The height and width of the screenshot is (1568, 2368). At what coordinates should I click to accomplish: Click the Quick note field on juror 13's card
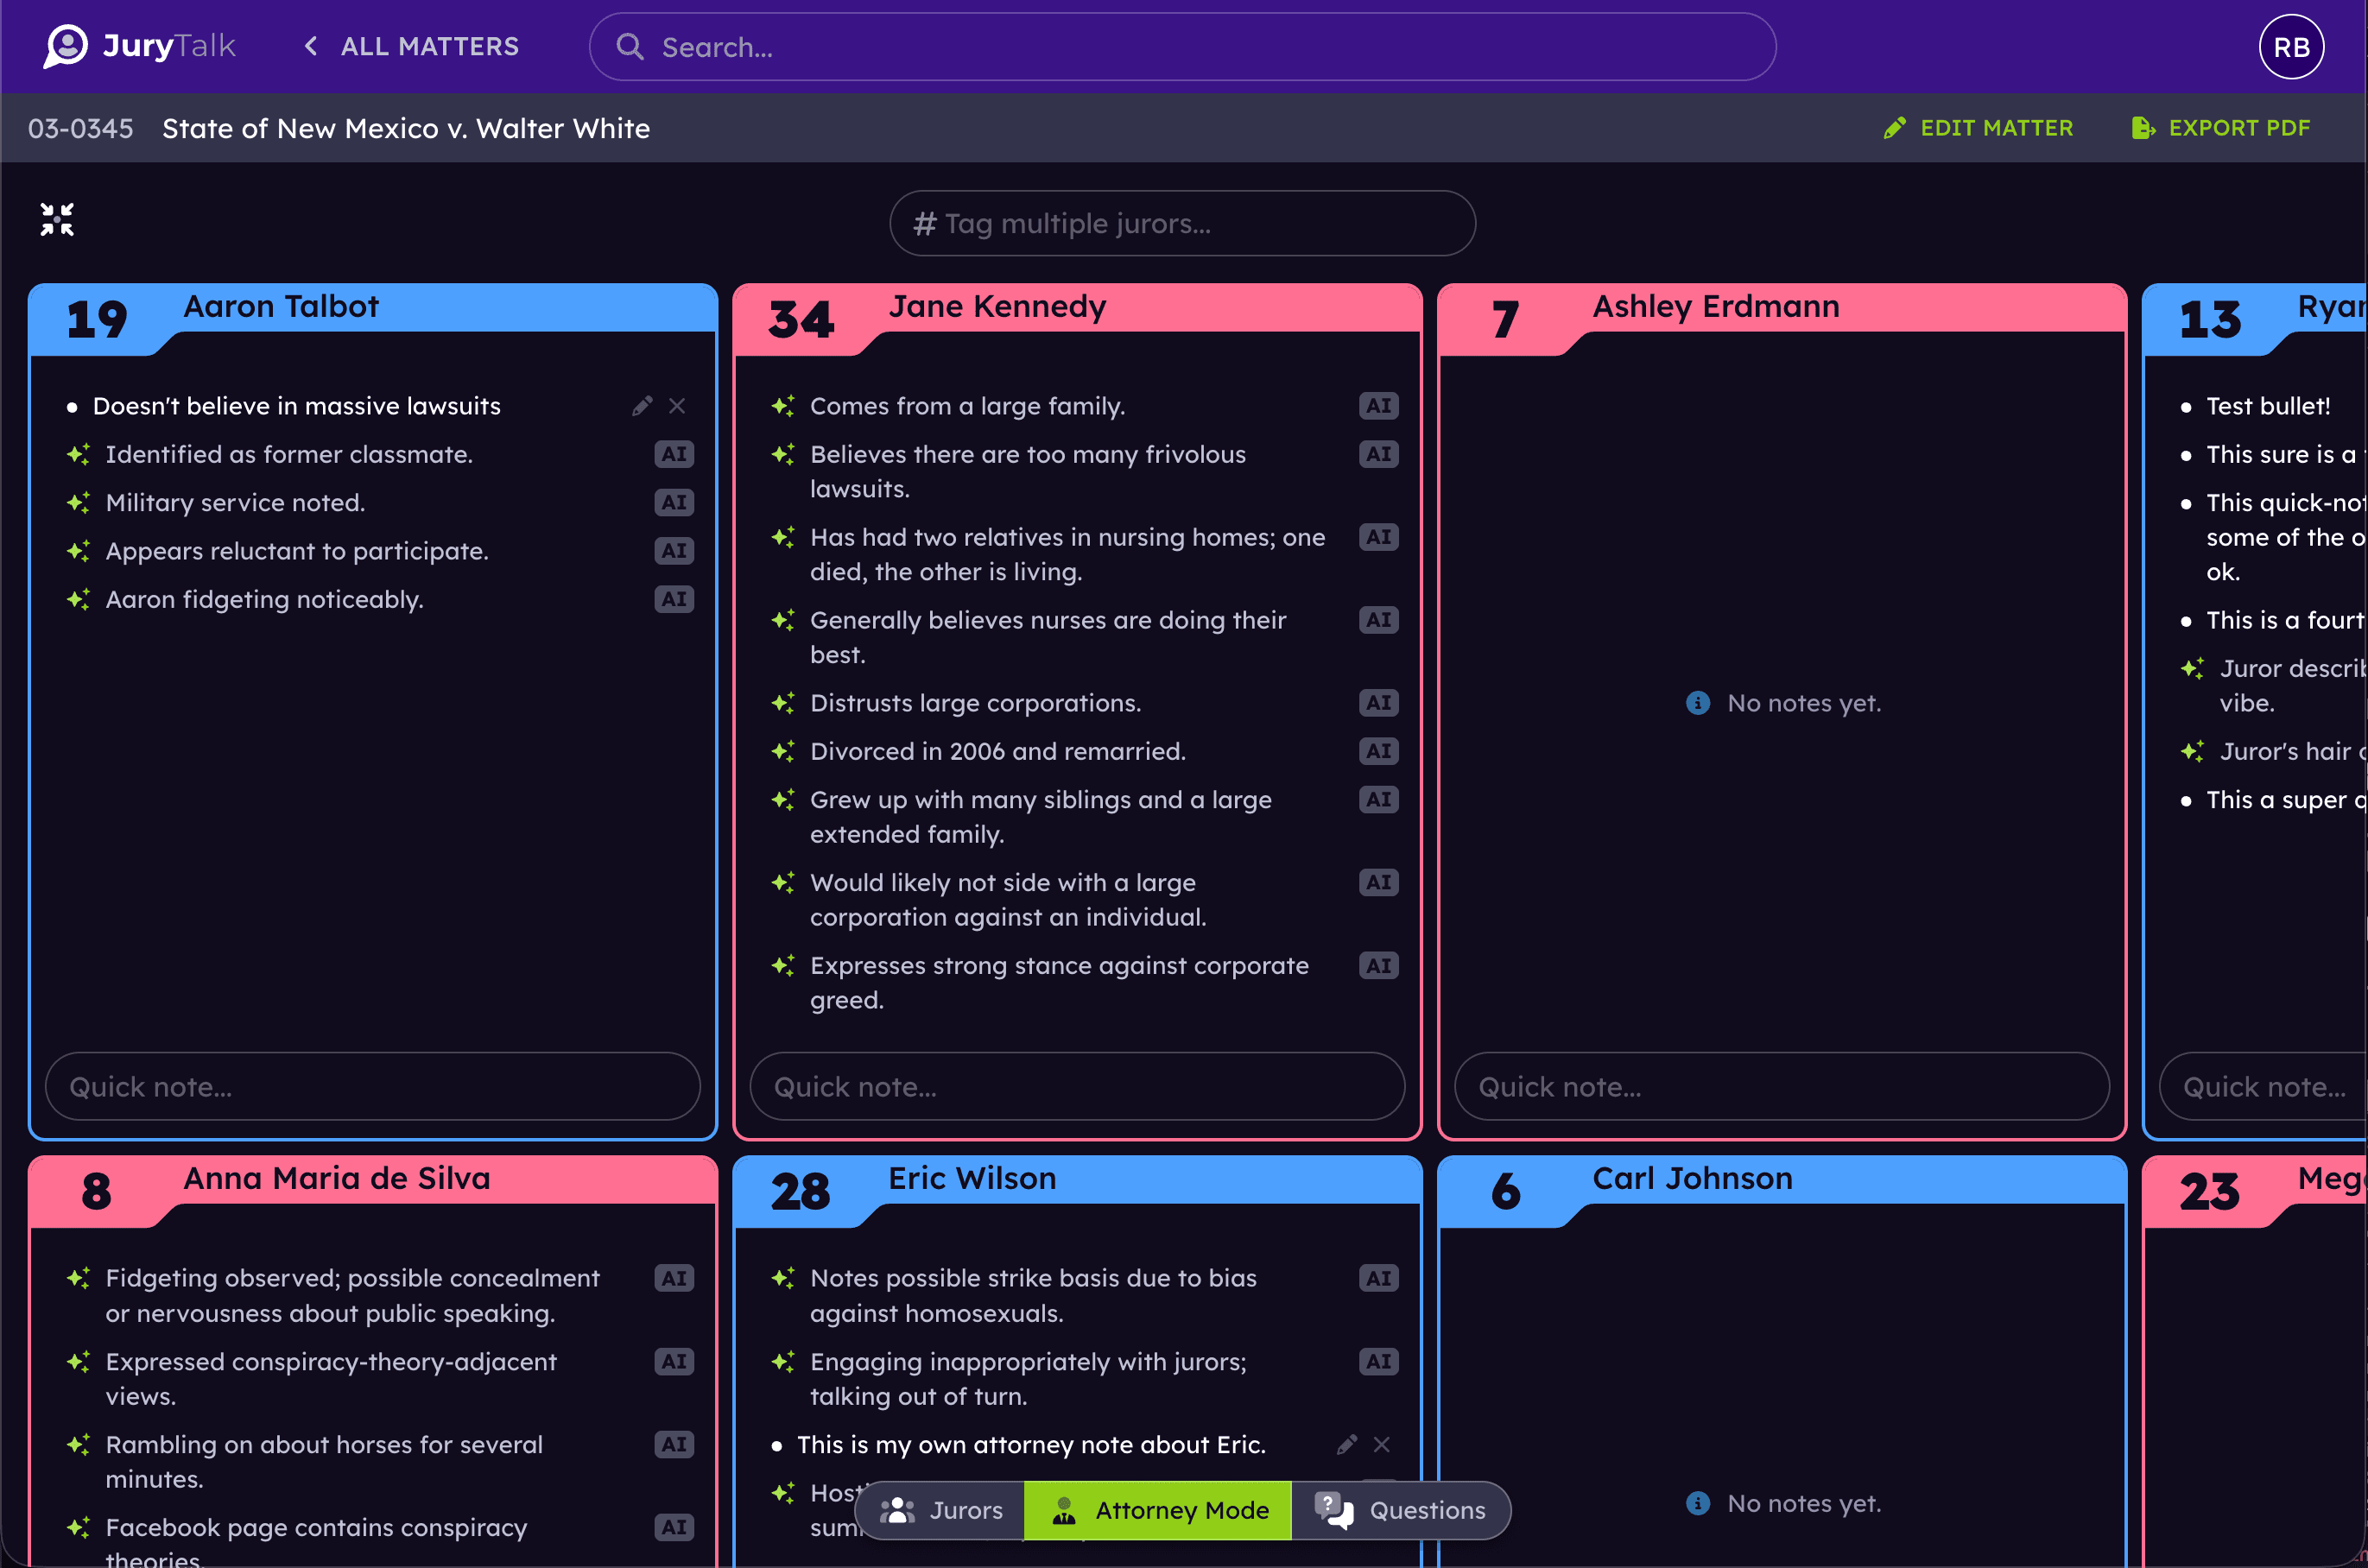[2264, 1086]
